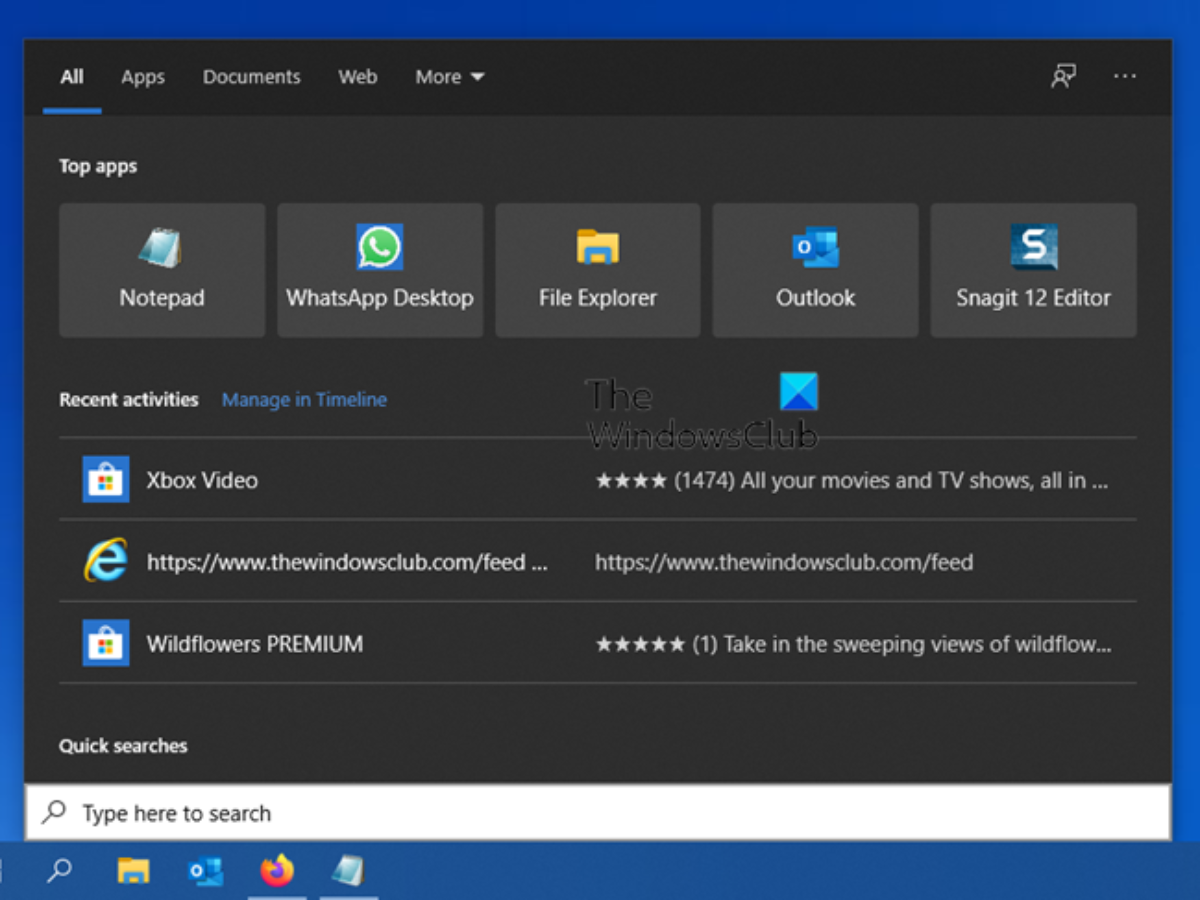Switch to the Web tab
Screen dimensions: 1200x900
(357, 77)
